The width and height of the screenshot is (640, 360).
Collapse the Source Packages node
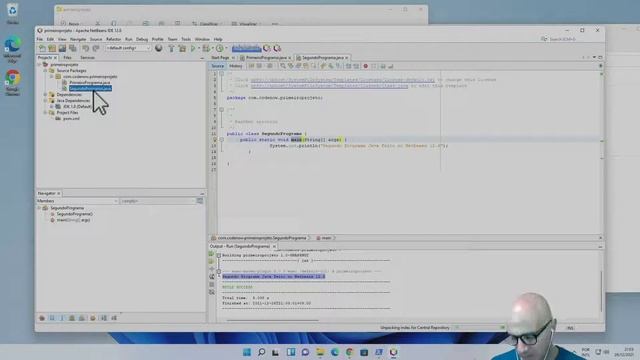click(45, 71)
